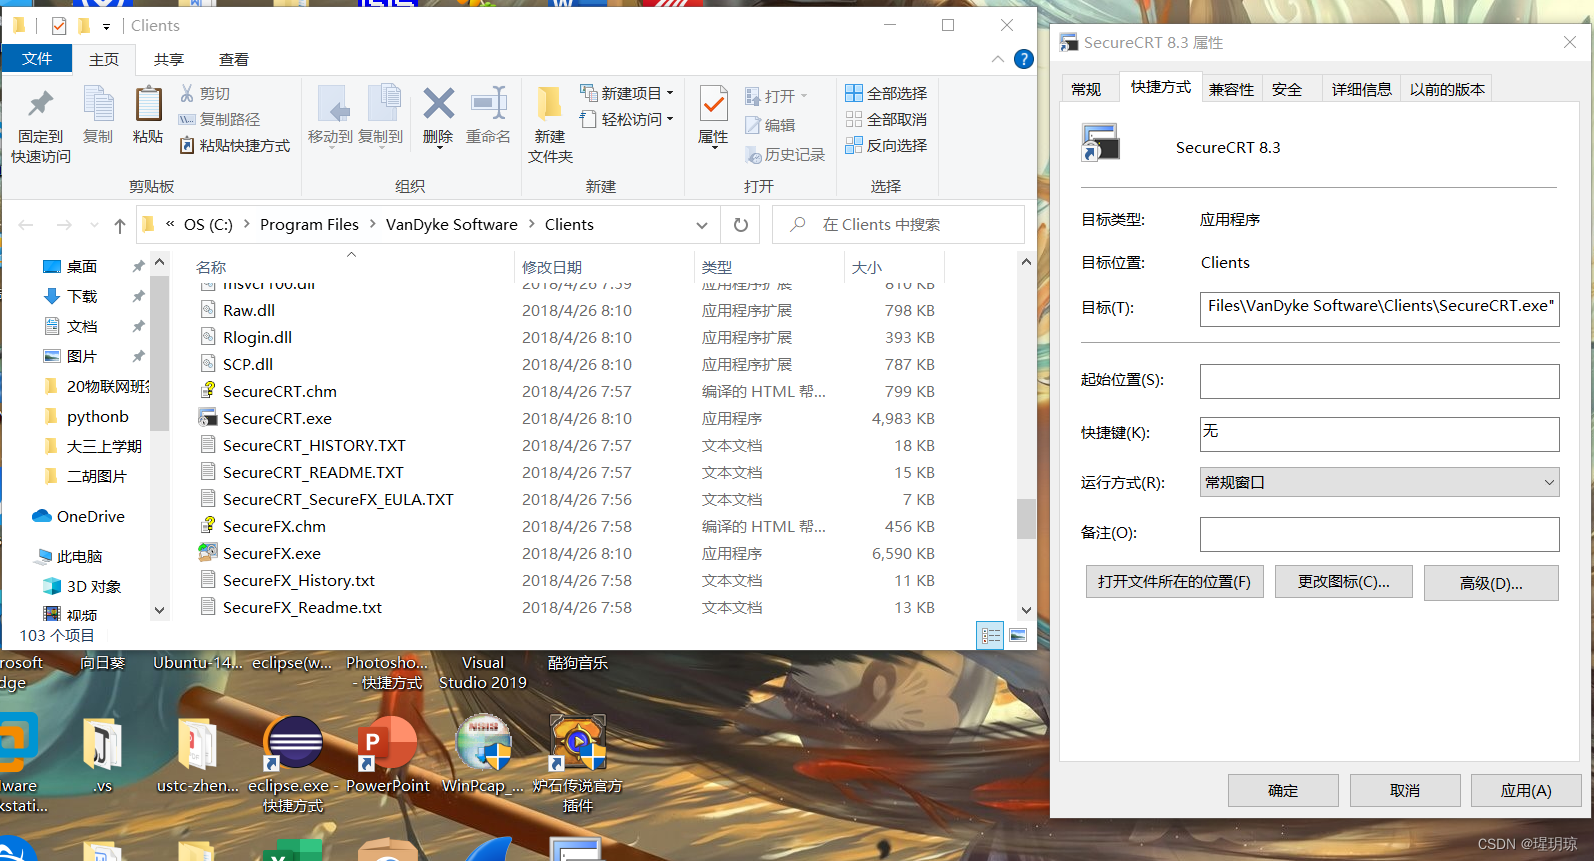Click the Change Icon button
This screenshot has width=1594, height=861.
click(1344, 582)
